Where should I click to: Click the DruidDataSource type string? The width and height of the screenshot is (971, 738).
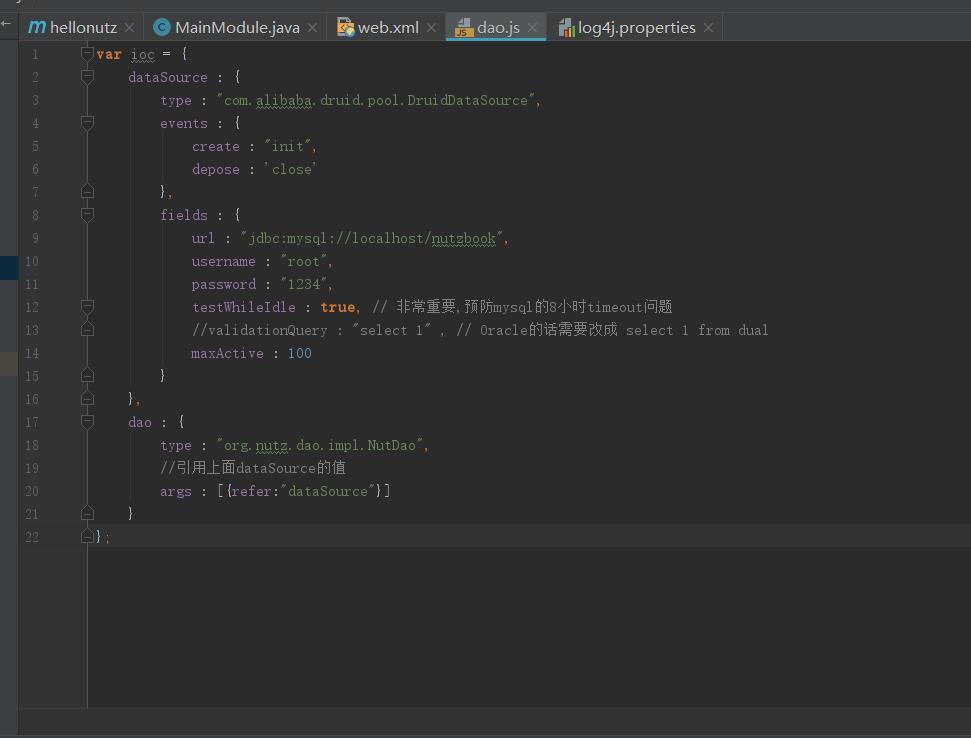[x=375, y=100]
